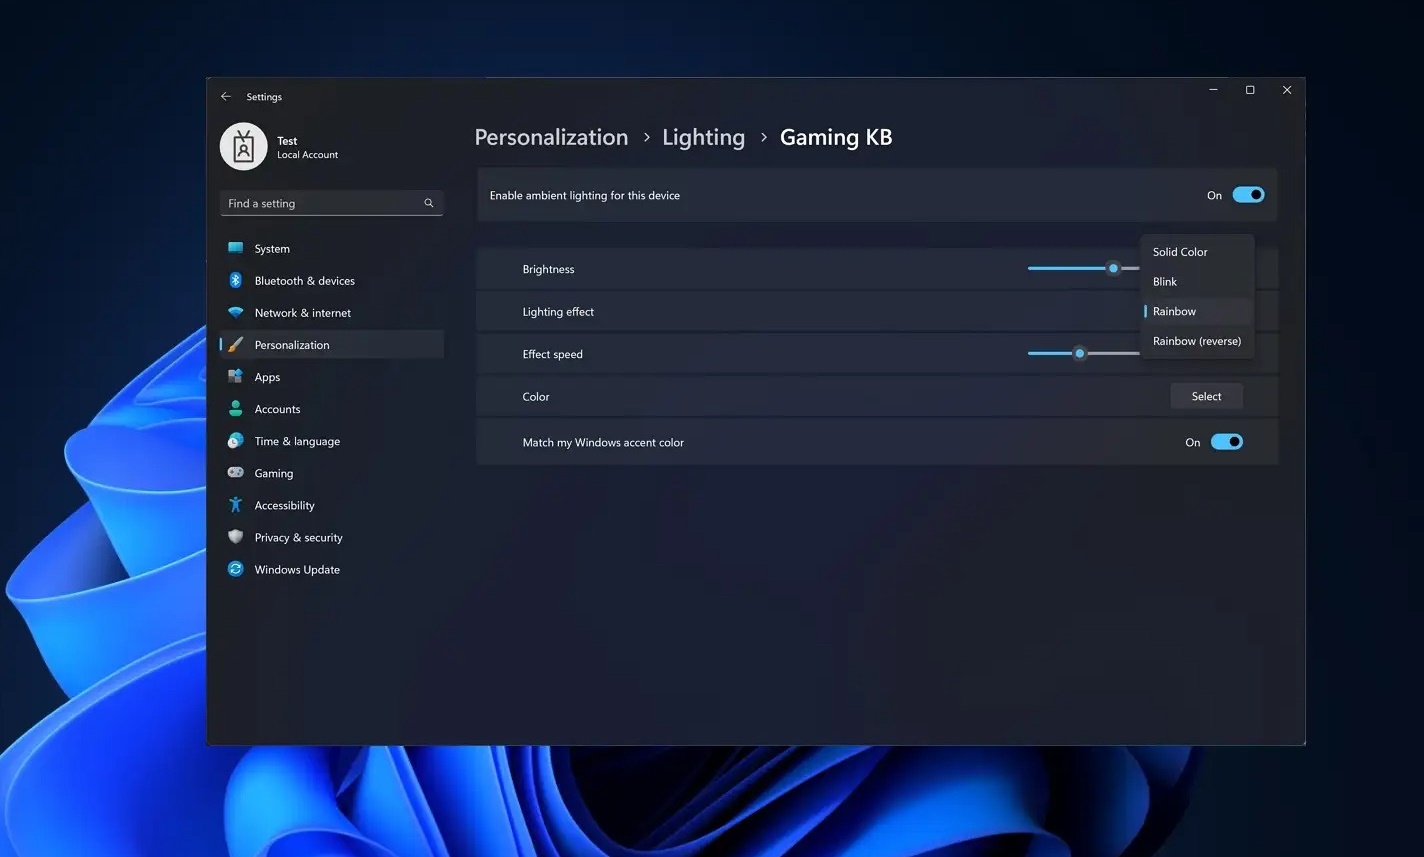Turn off ambient lighting toggle
Viewport: 1424px width, 857px height.
tap(1248, 195)
